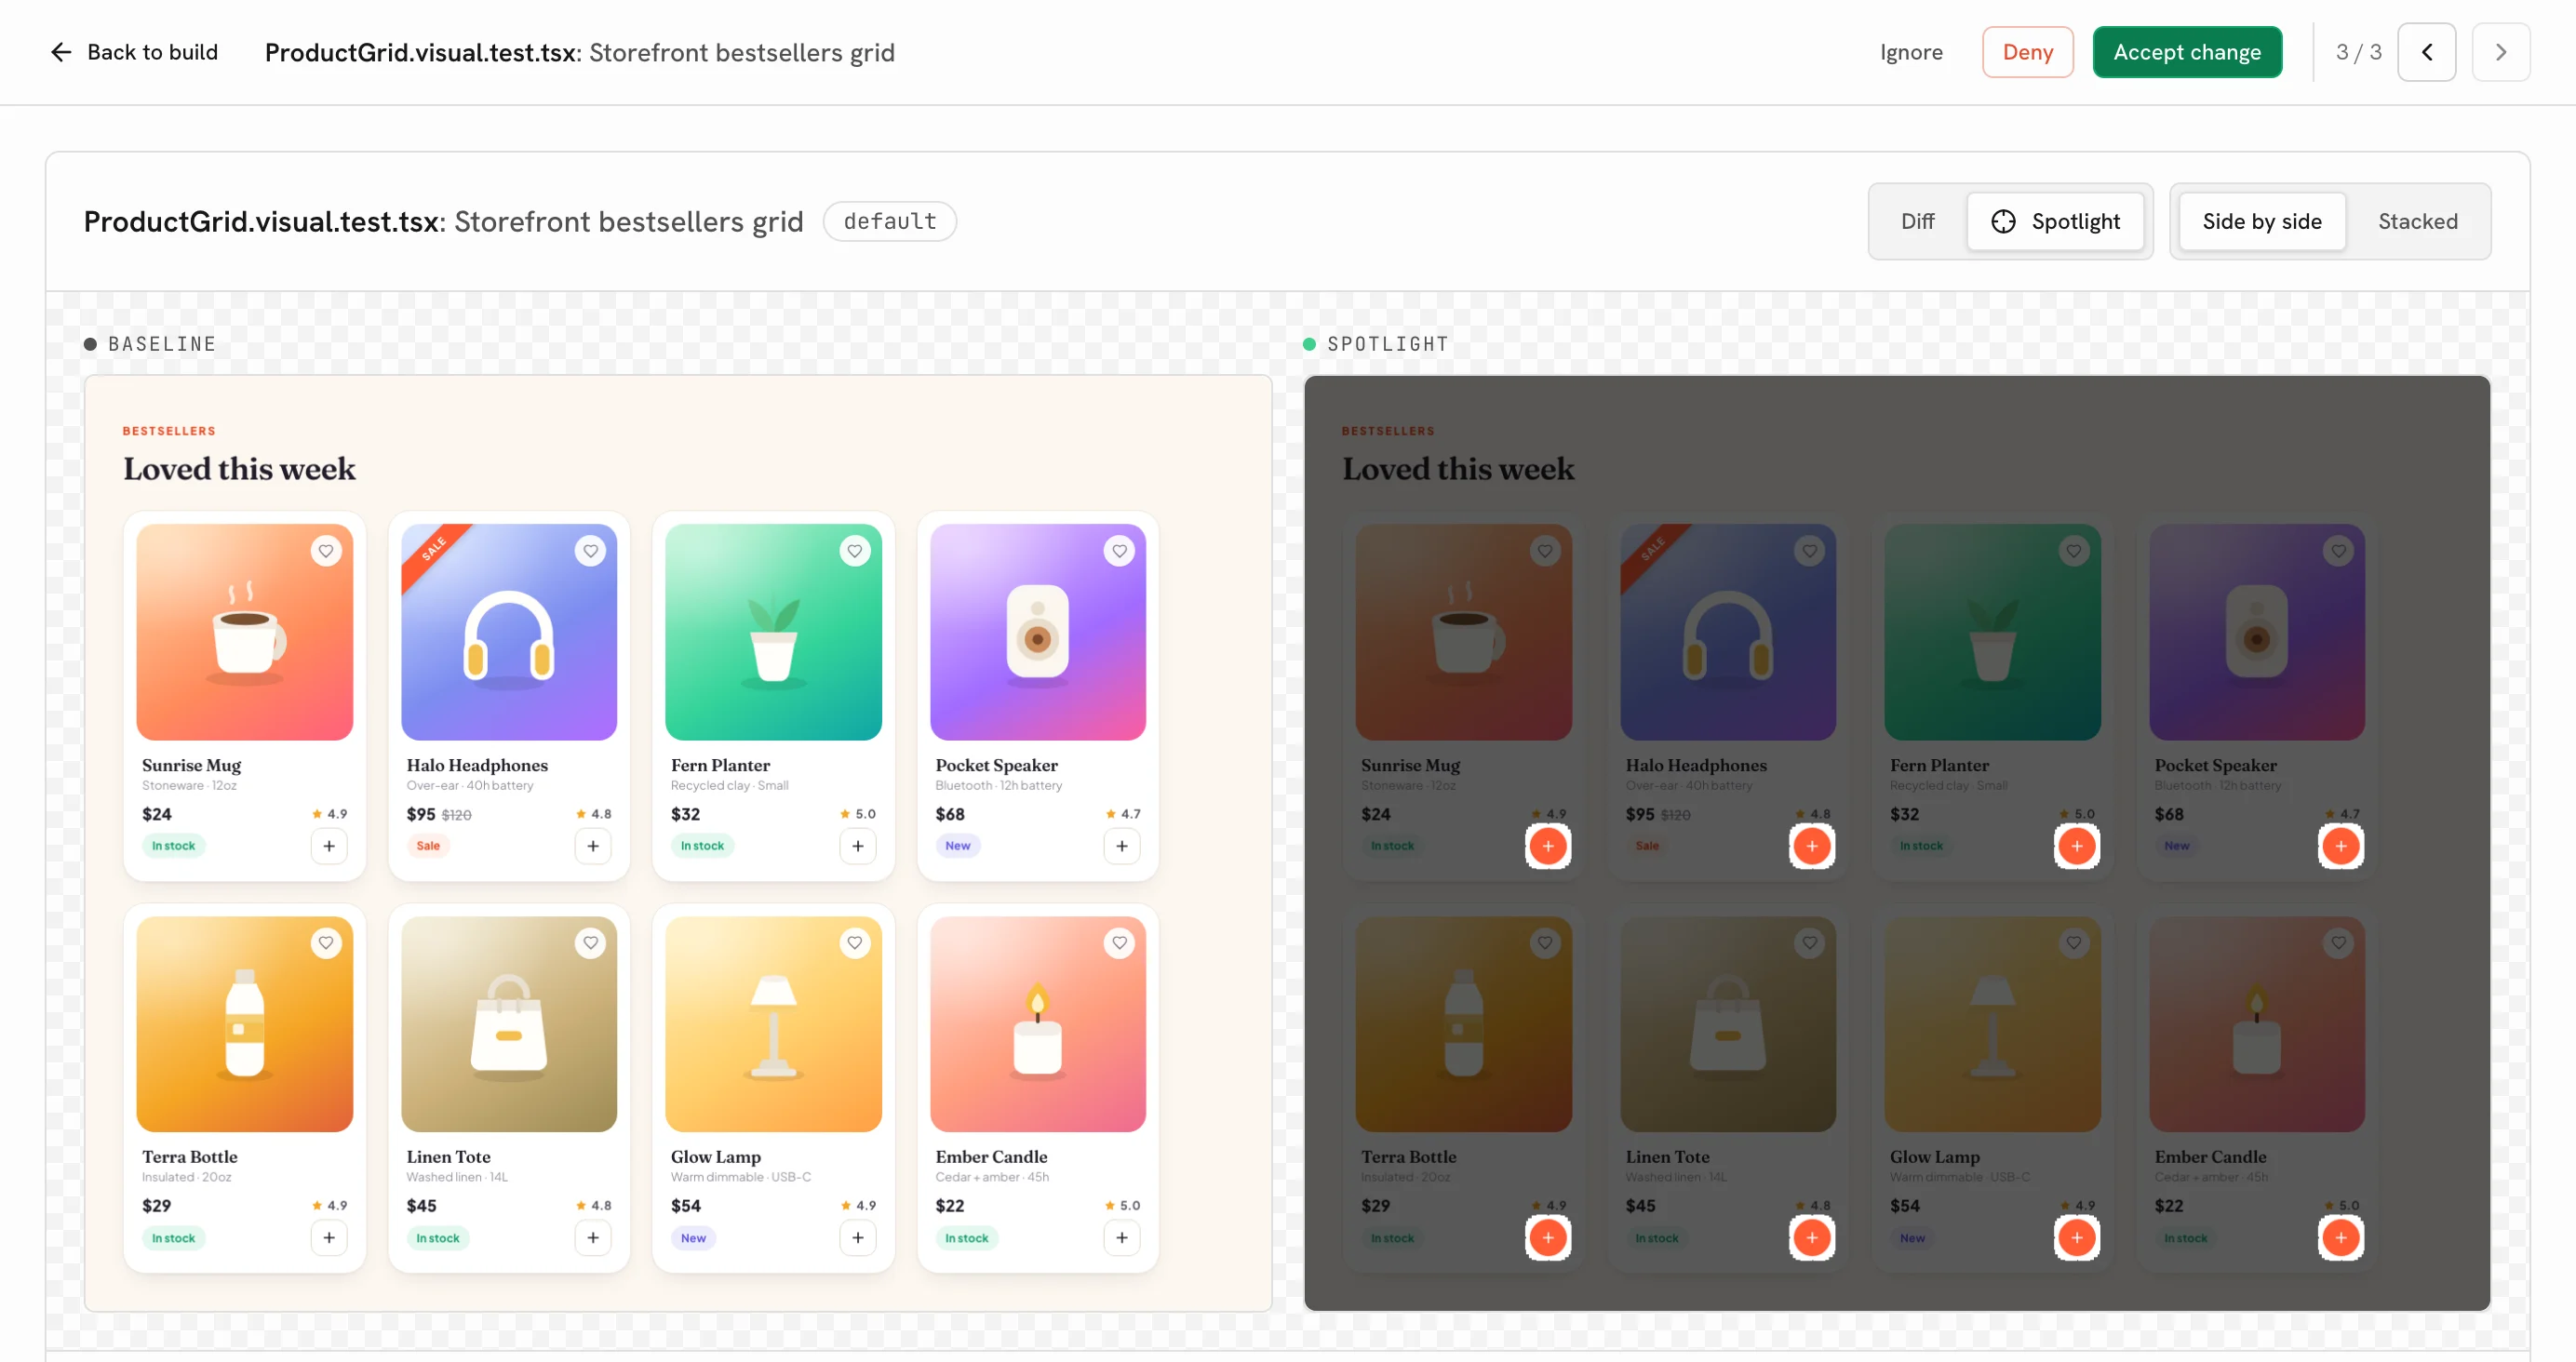Add baseline Ember Candle with plus button
The width and height of the screenshot is (2576, 1362).
[x=1122, y=1238]
